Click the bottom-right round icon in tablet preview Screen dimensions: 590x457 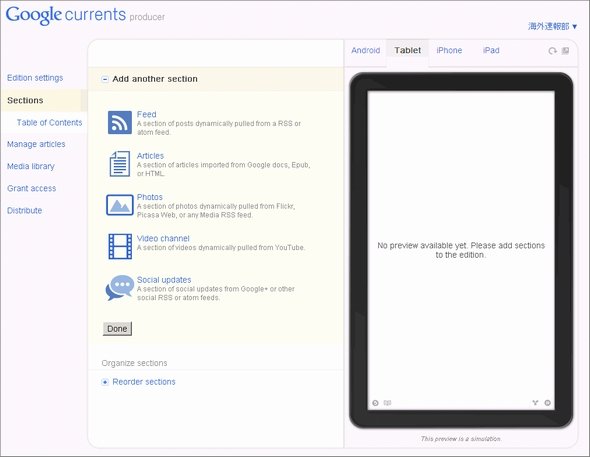pos(547,403)
